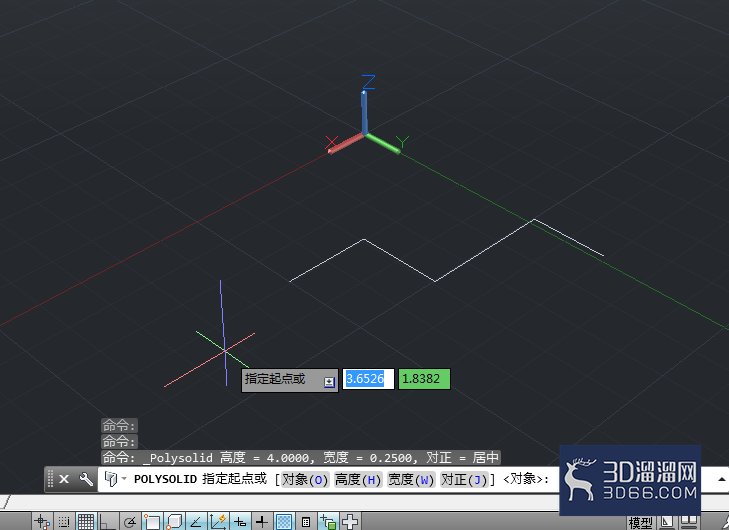
Task: Open Quick View Drawings icon
Action: (689, 523)
